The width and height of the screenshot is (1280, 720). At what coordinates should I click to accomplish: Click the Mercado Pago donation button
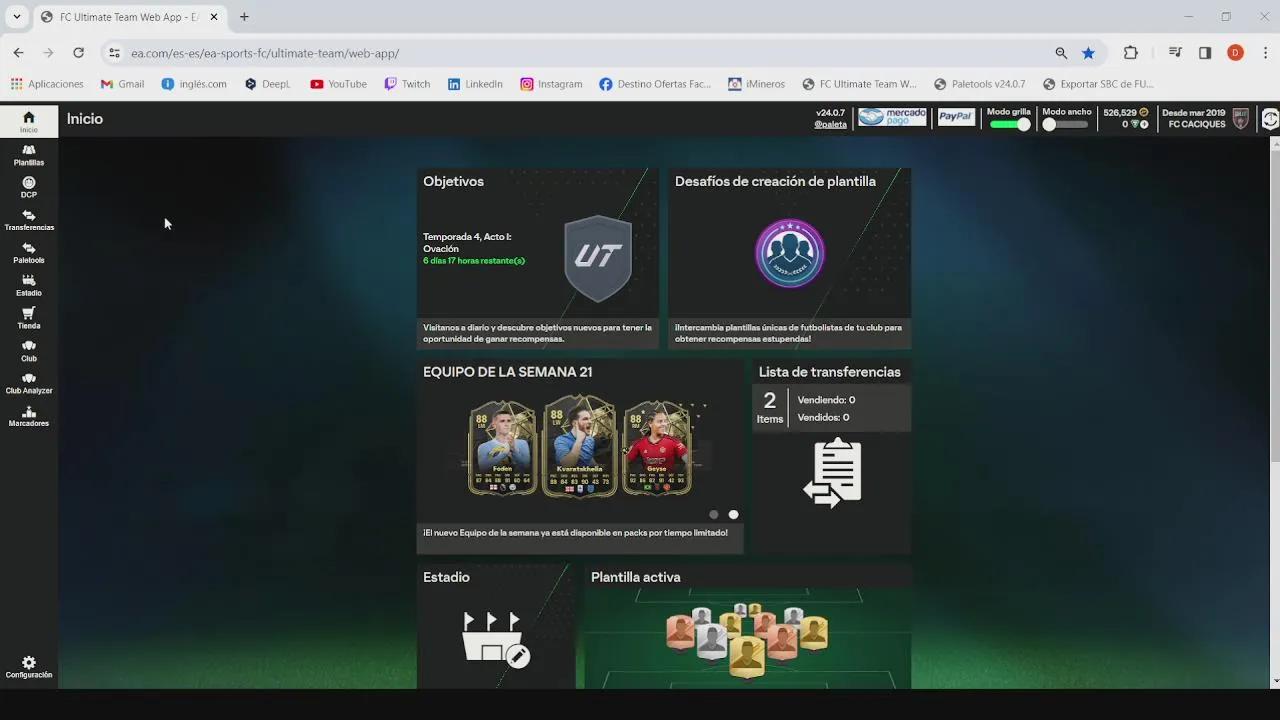click(892, 117)
